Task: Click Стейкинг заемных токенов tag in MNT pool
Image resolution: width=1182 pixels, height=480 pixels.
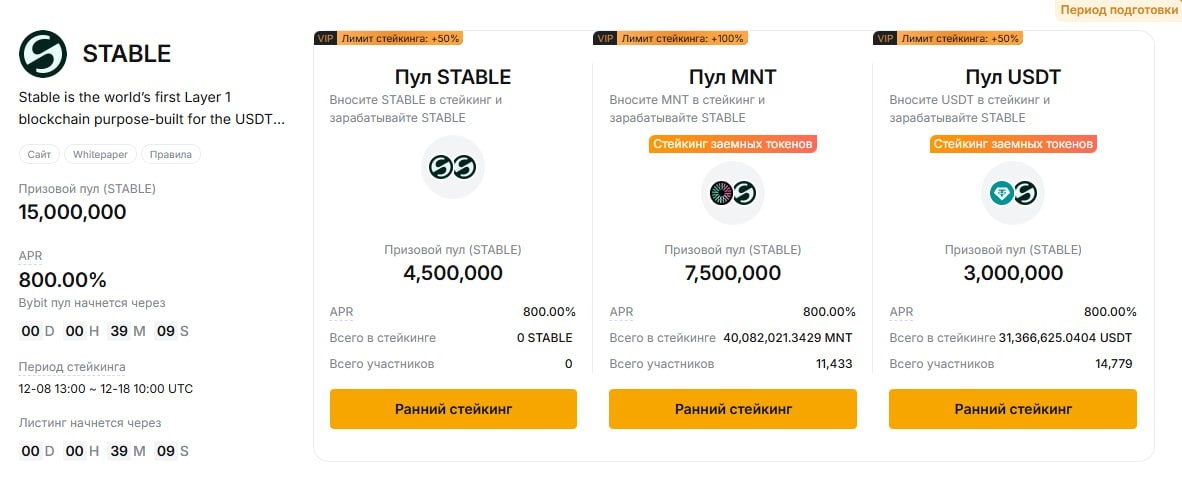Action: point(733,144)
